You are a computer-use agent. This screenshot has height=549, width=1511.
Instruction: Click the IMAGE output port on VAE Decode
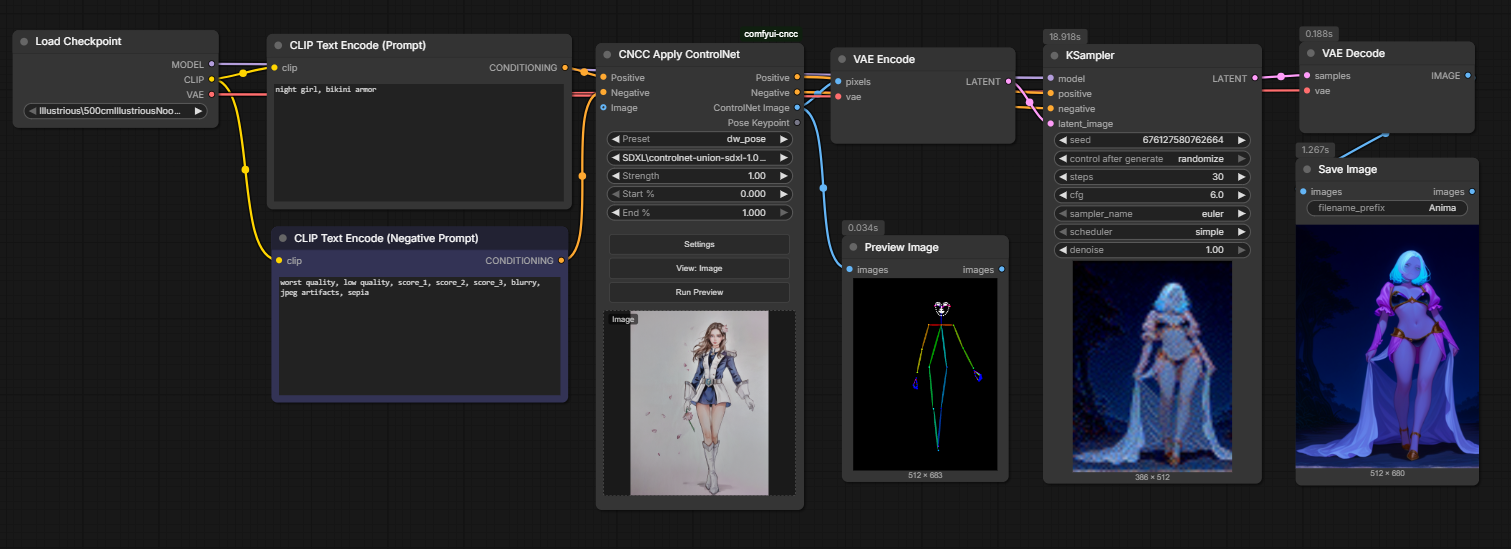click(x=1468, y=75)
